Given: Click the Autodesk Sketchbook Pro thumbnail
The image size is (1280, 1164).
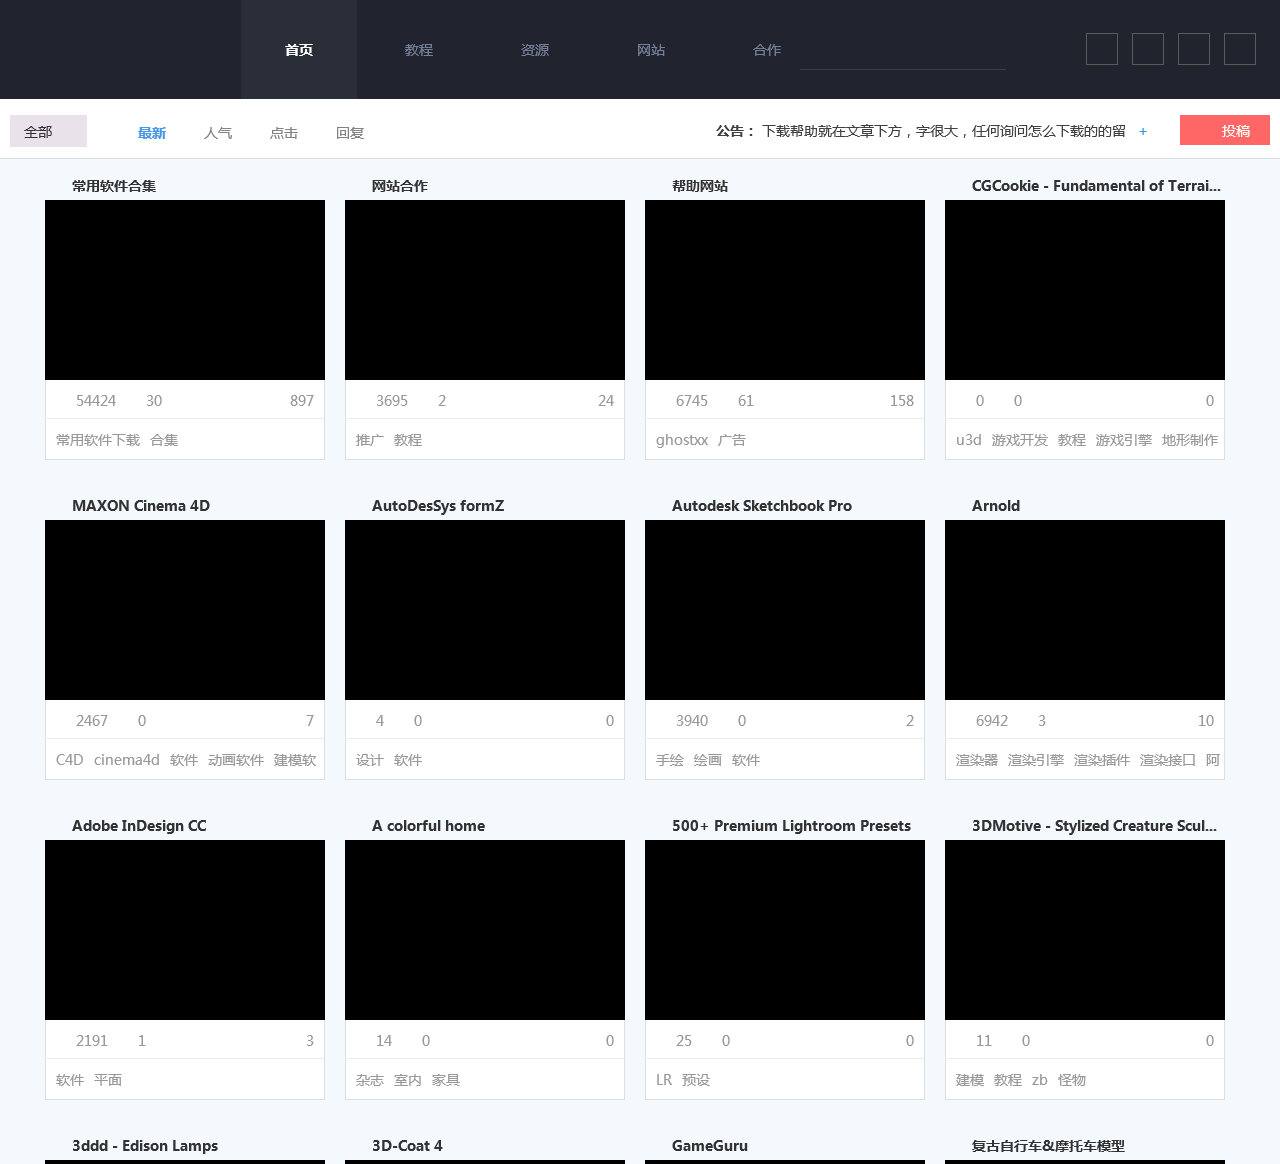Looking at the screenshot, I should coord(785,610).
